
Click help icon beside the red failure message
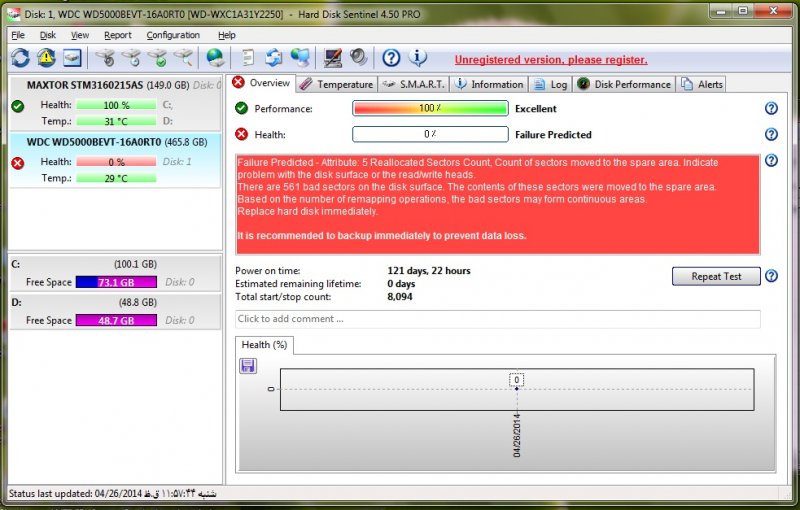pos(771,160)
